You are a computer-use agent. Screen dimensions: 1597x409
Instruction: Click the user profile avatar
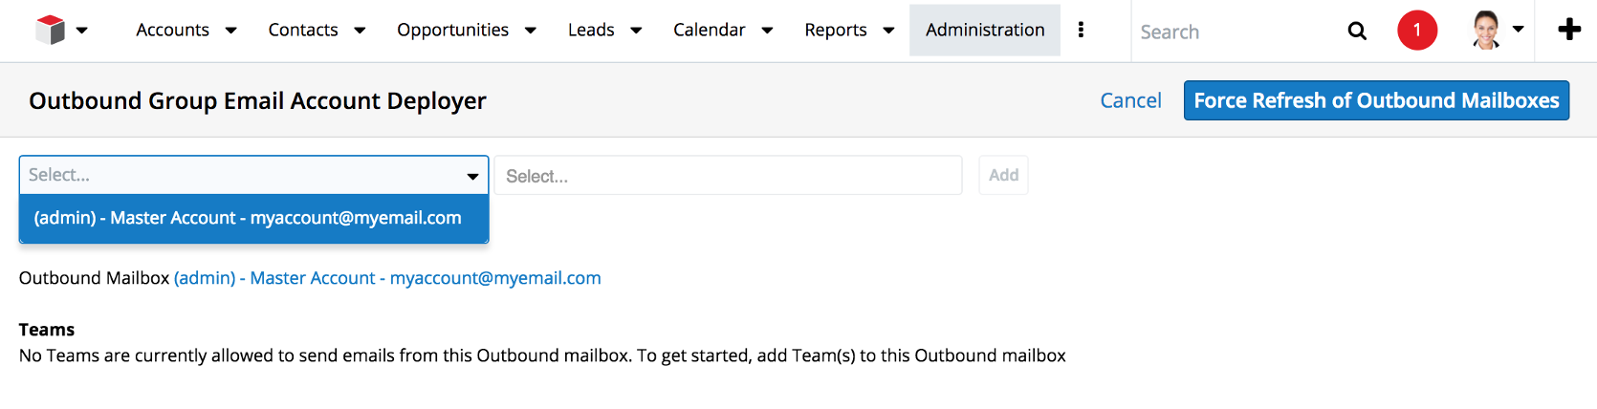coord(1487,30)
